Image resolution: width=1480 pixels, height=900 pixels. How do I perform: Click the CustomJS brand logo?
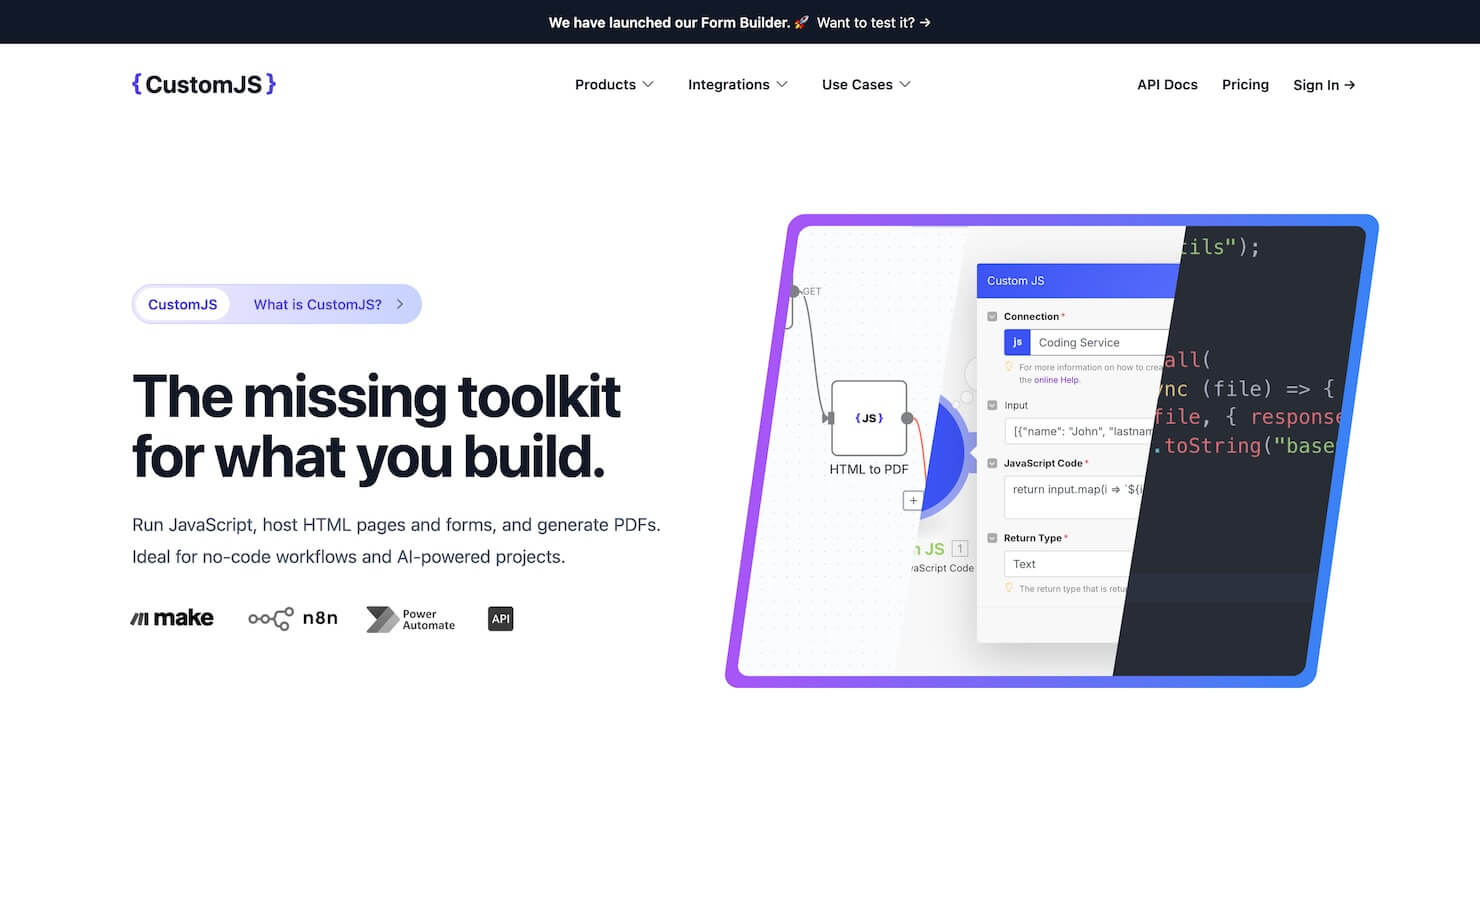tap(203, 84)
